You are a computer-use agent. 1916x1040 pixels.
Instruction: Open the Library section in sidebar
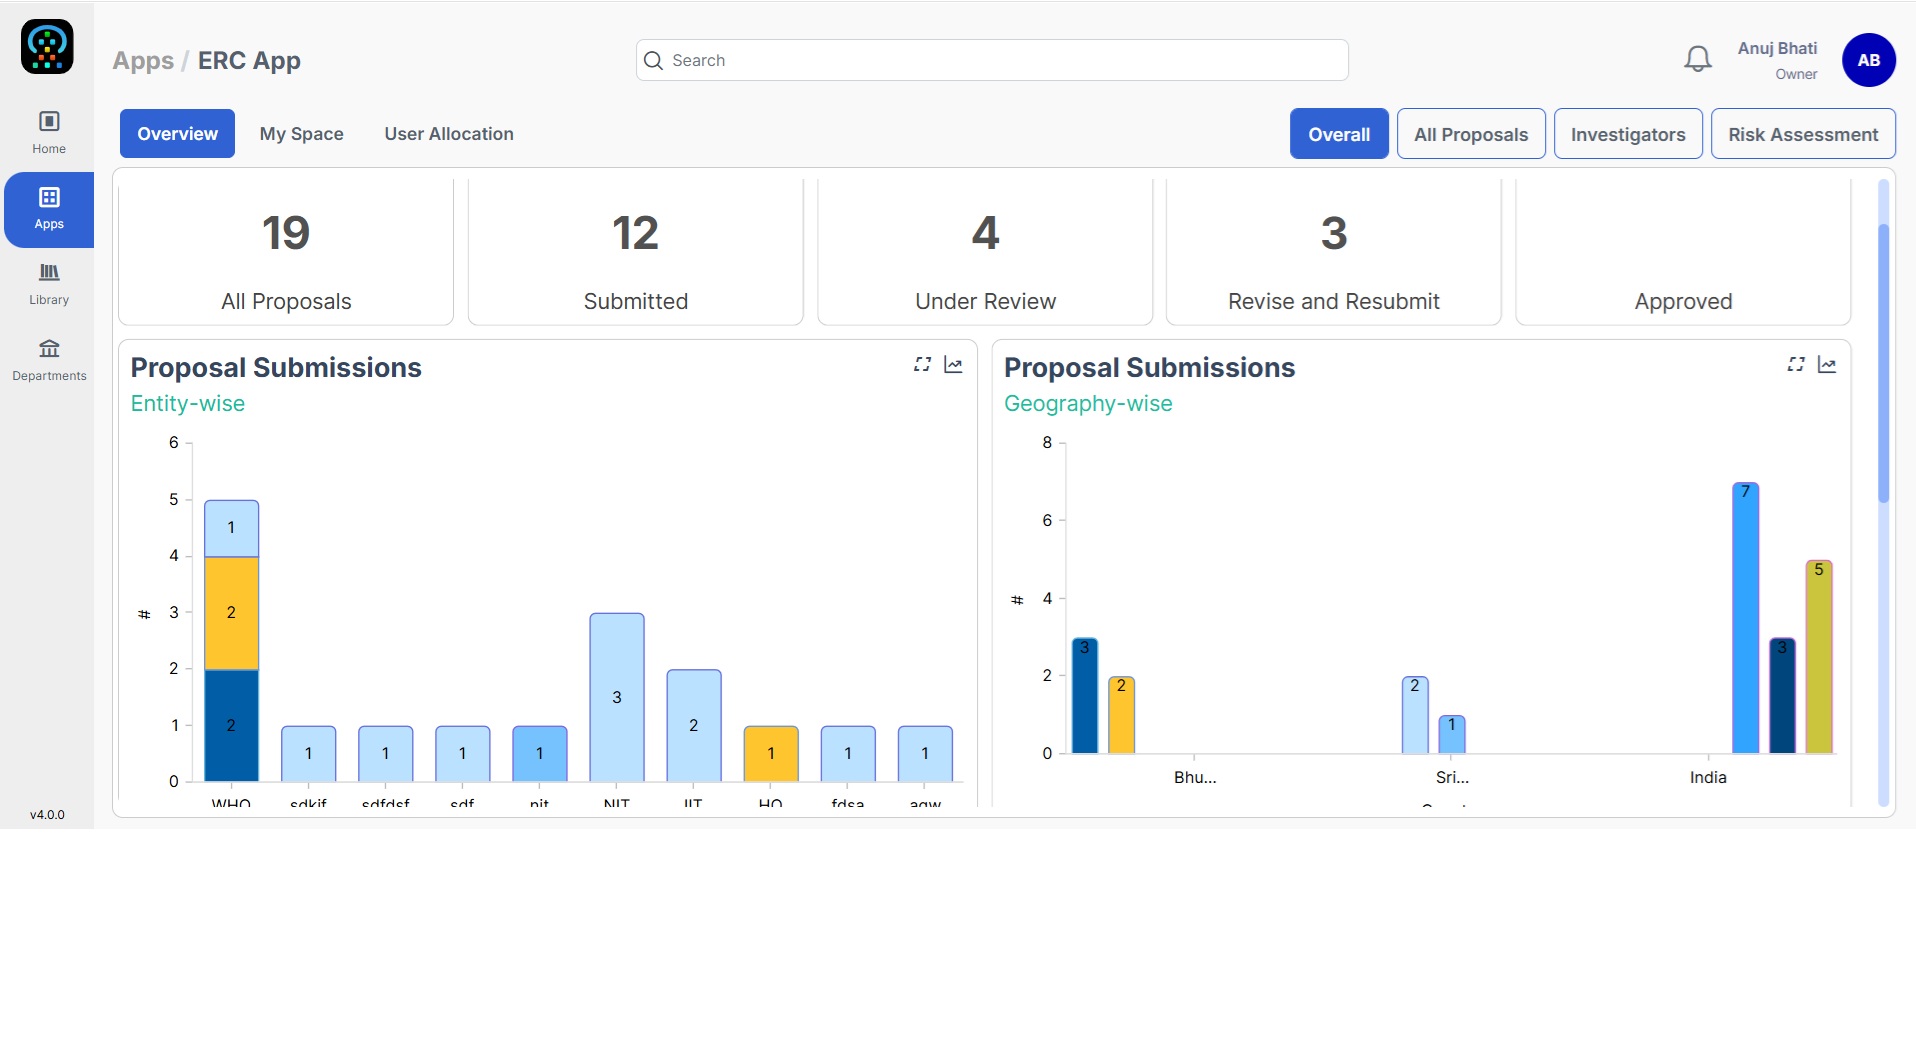(x=49, y=284)
